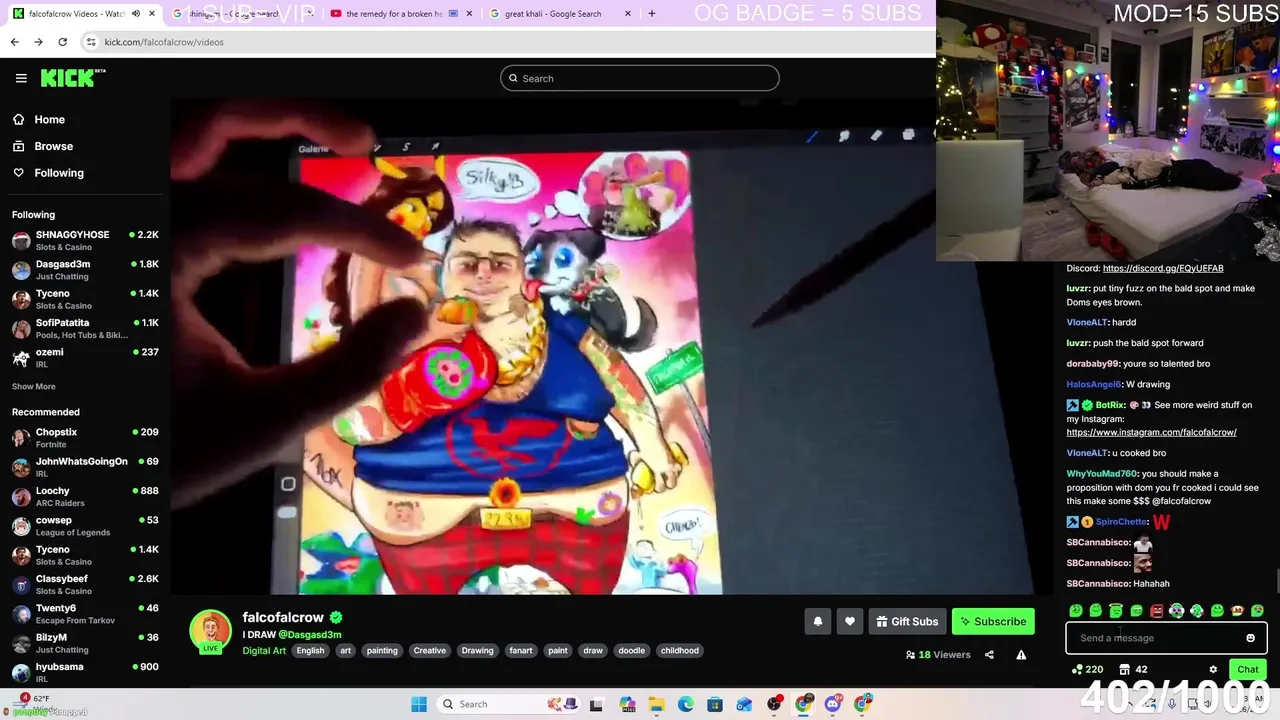The width and height of the screenshot is (1280, 720).
Task: Go to Home in sidebar
Action: click(x=49, y=119)
